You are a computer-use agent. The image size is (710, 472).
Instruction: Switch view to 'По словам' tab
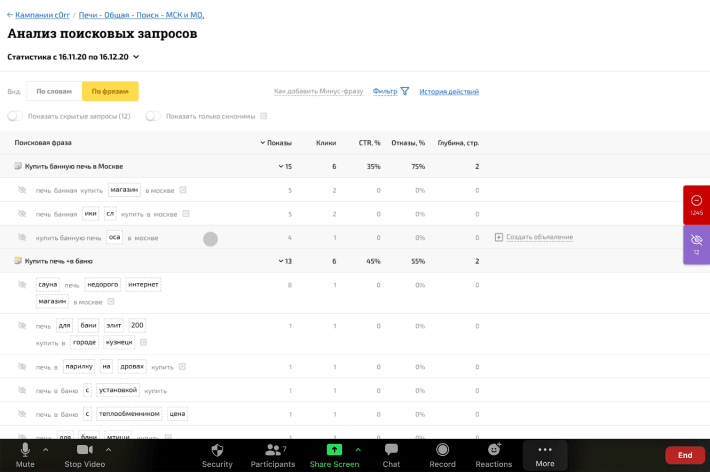point(54,91)
